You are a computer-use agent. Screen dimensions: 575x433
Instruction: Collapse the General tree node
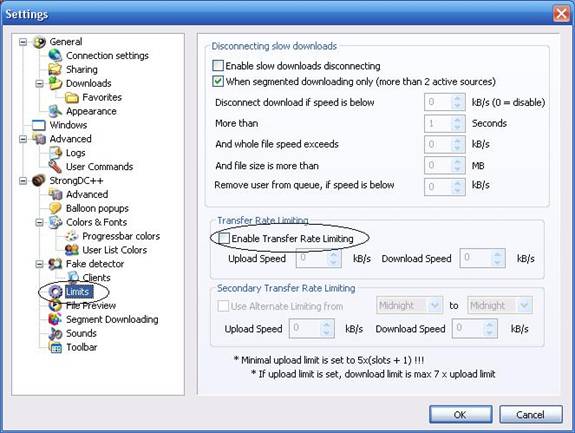[x=23, y=42]
